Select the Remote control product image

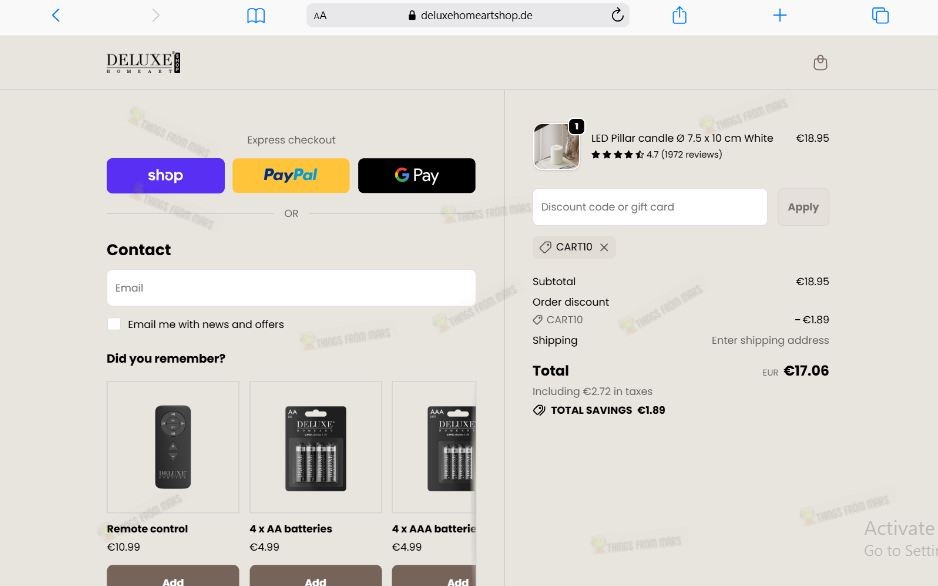pyautogui.click(x=173, y=447)
